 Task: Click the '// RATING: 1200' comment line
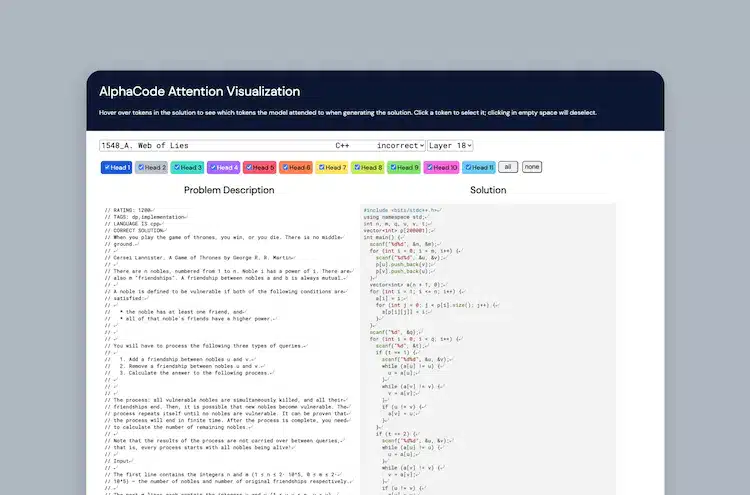click(x=130, y=210)
